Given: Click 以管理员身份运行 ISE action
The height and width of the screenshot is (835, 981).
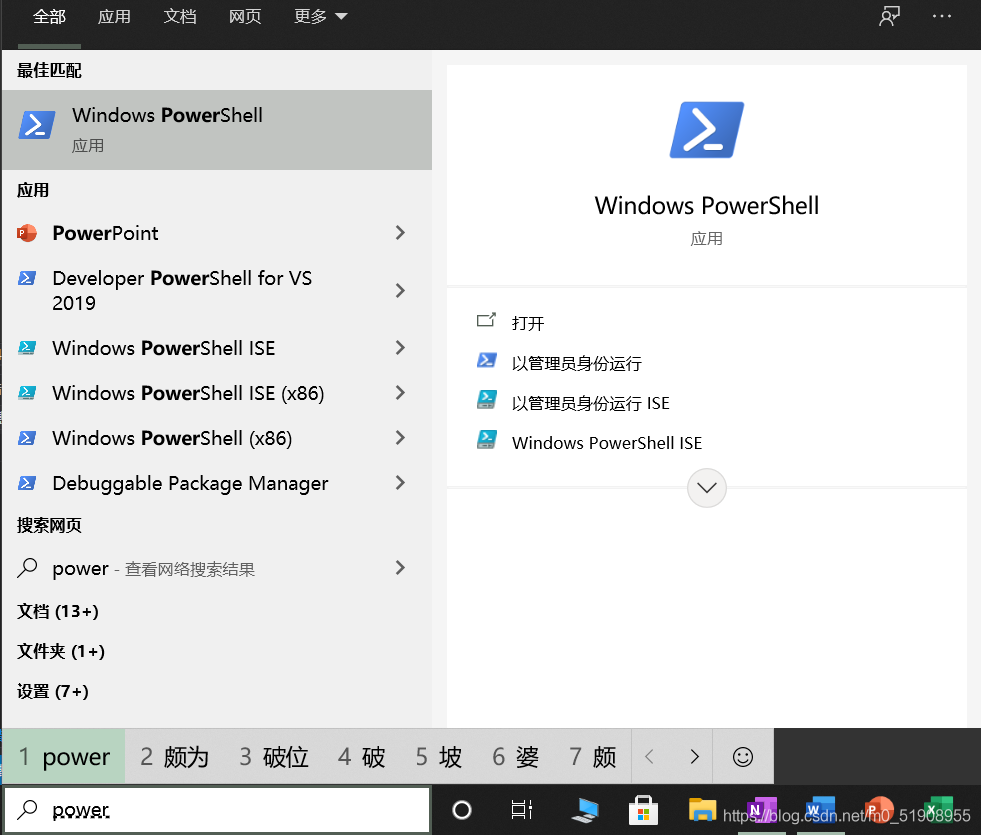Looking at the screenshot, I should [x=590, y=403].
